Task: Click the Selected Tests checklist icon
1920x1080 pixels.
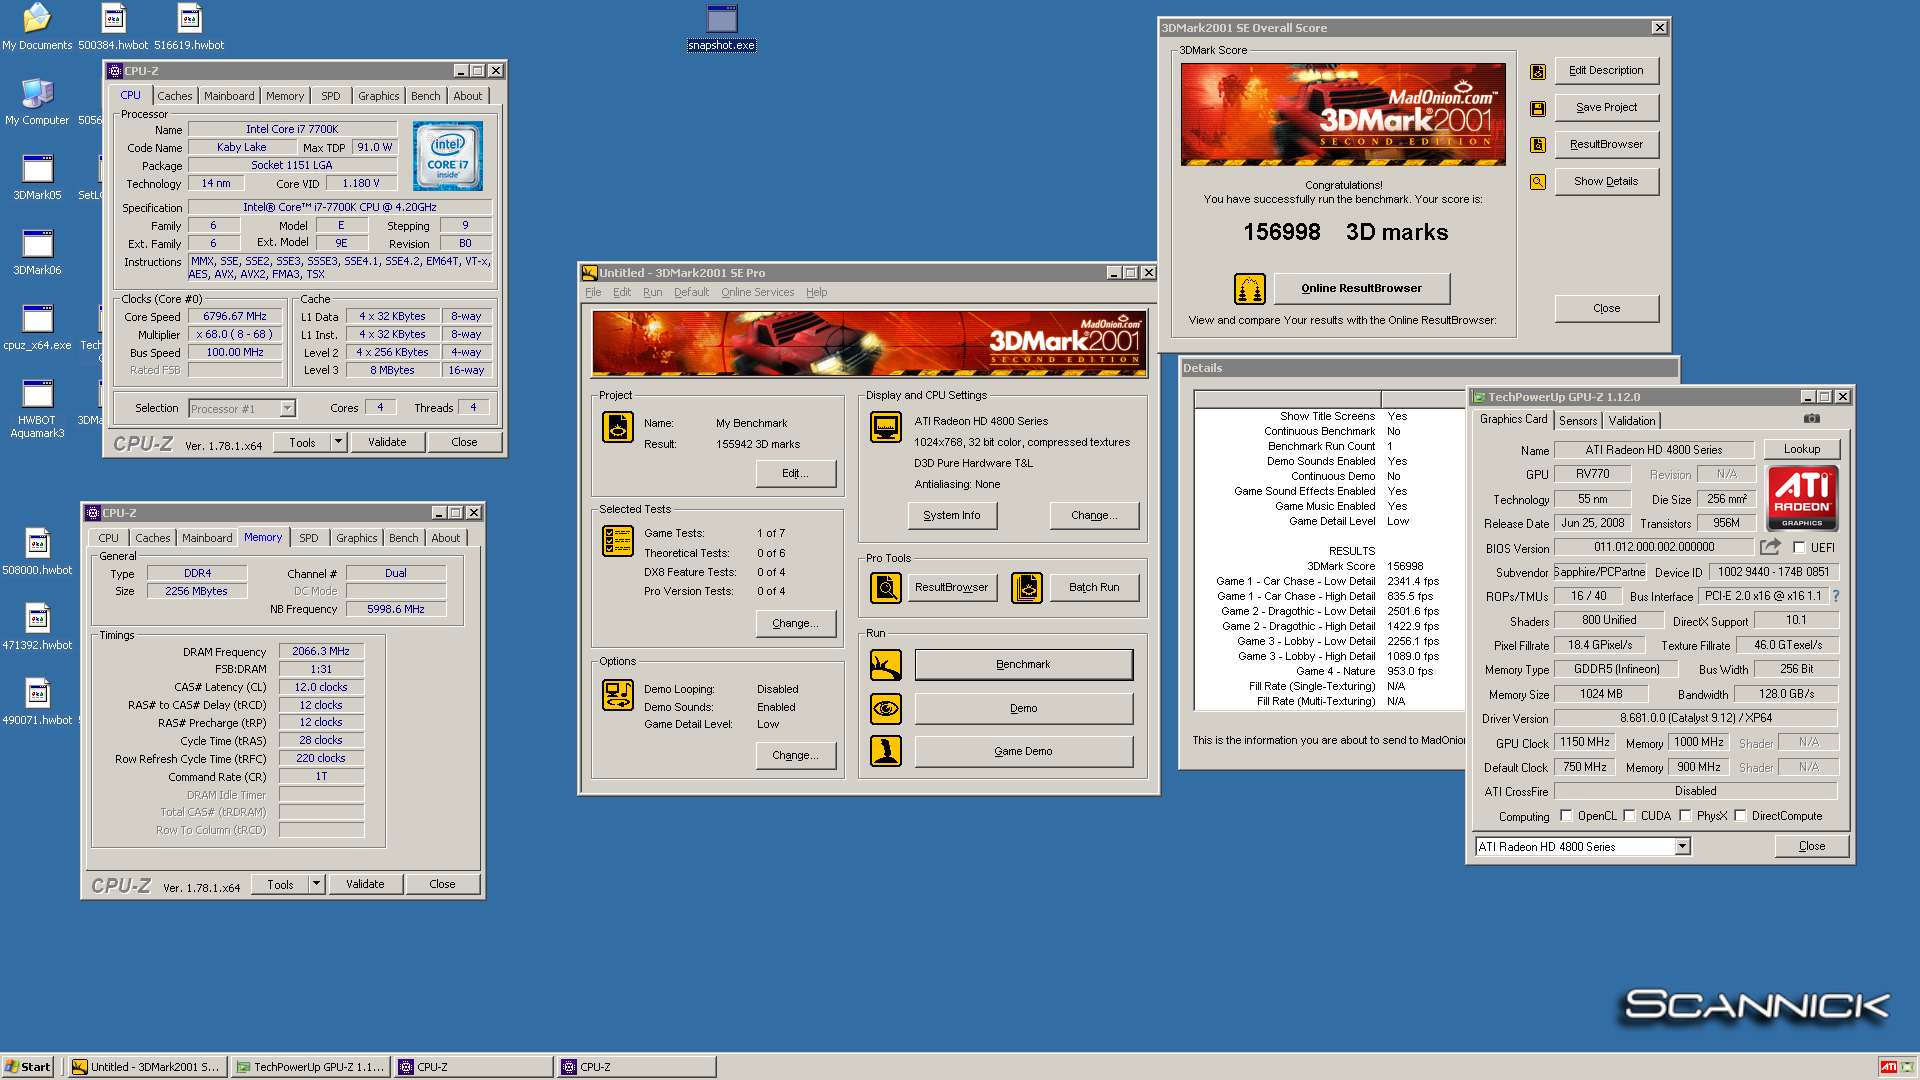Action: coord(618,541)
